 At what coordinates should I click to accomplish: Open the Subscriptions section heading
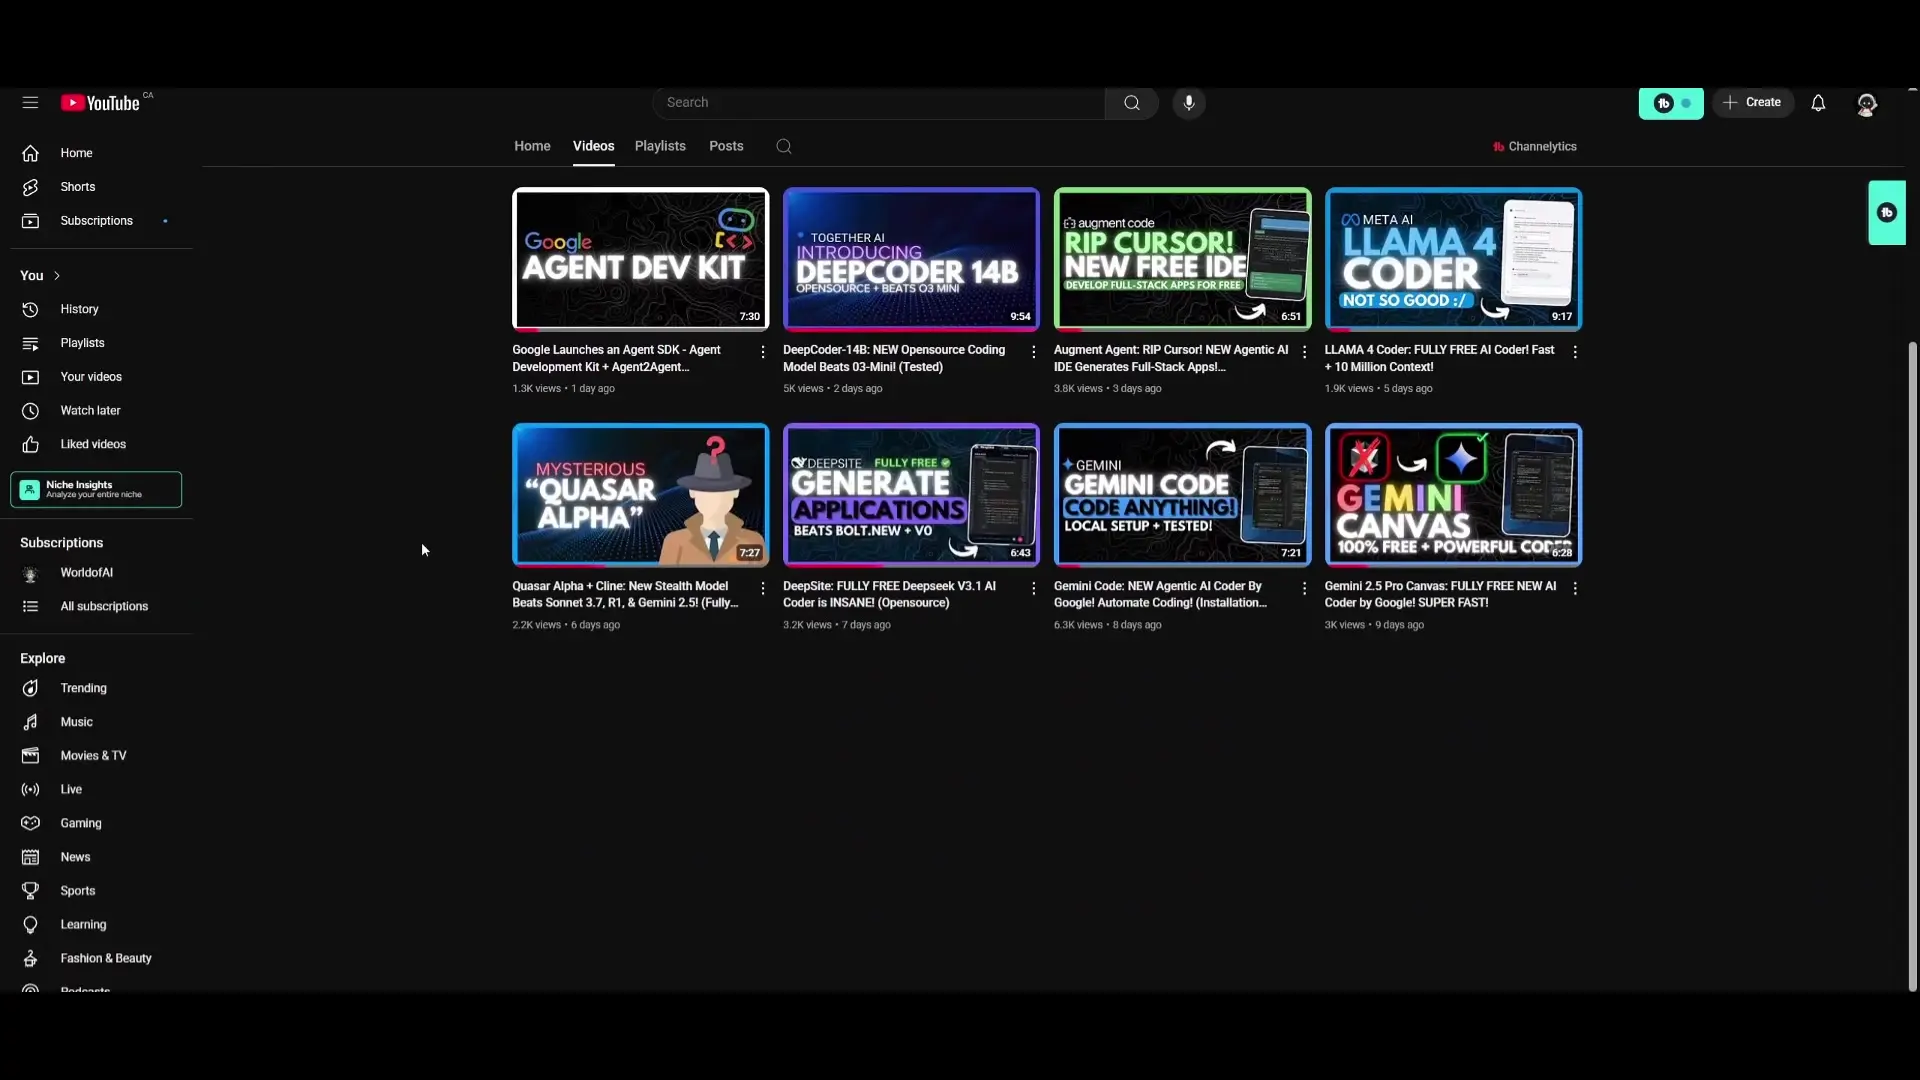coord(61,543)
